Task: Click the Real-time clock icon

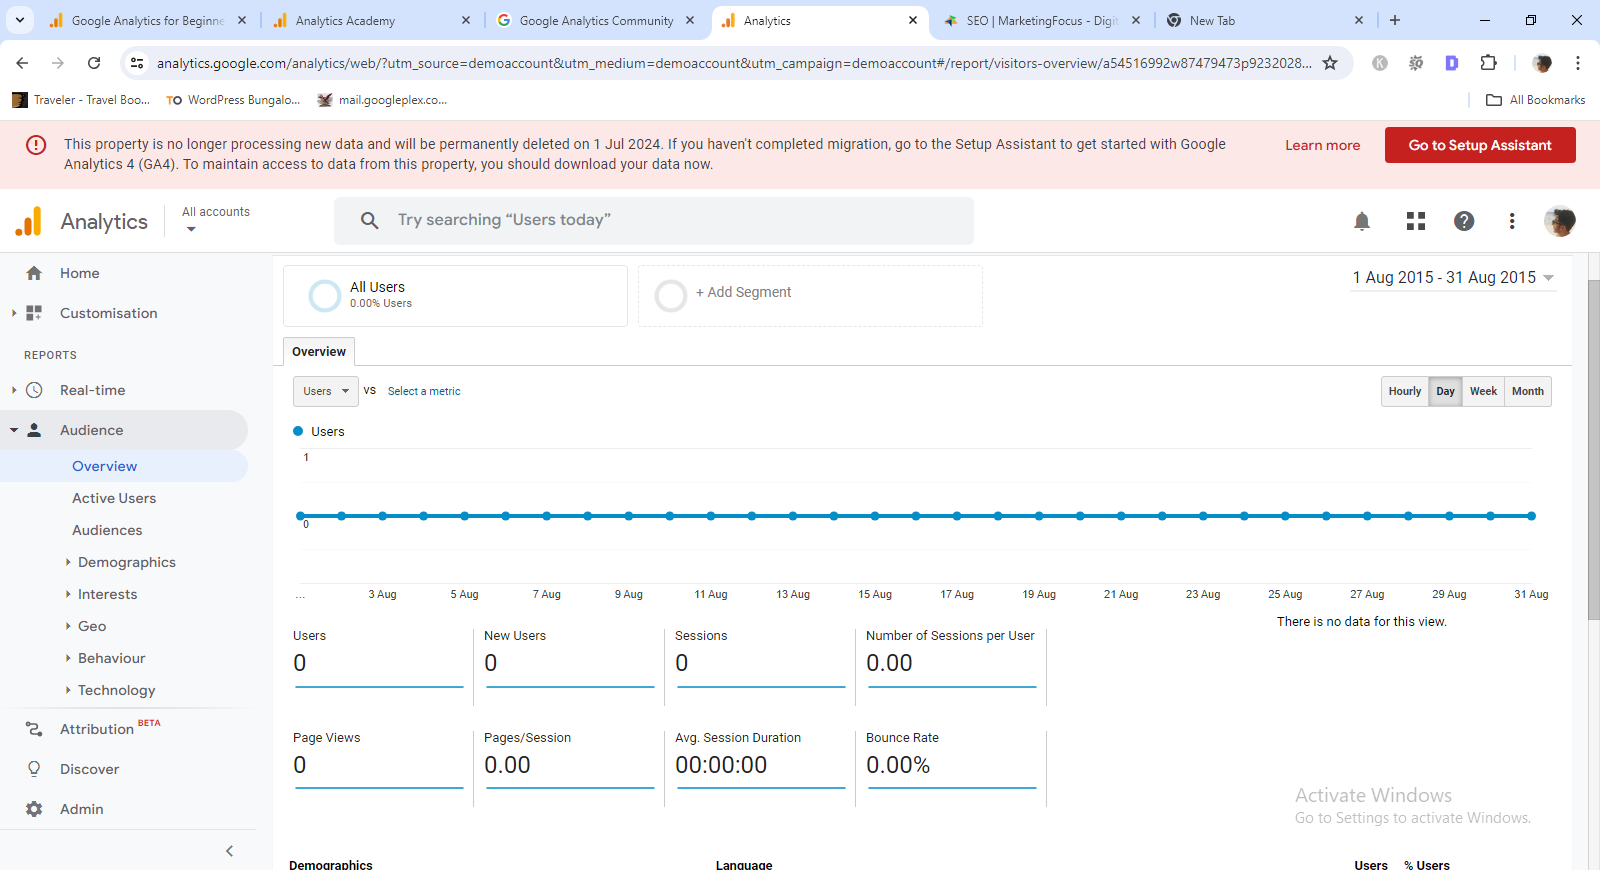Action: pos(34,390)
